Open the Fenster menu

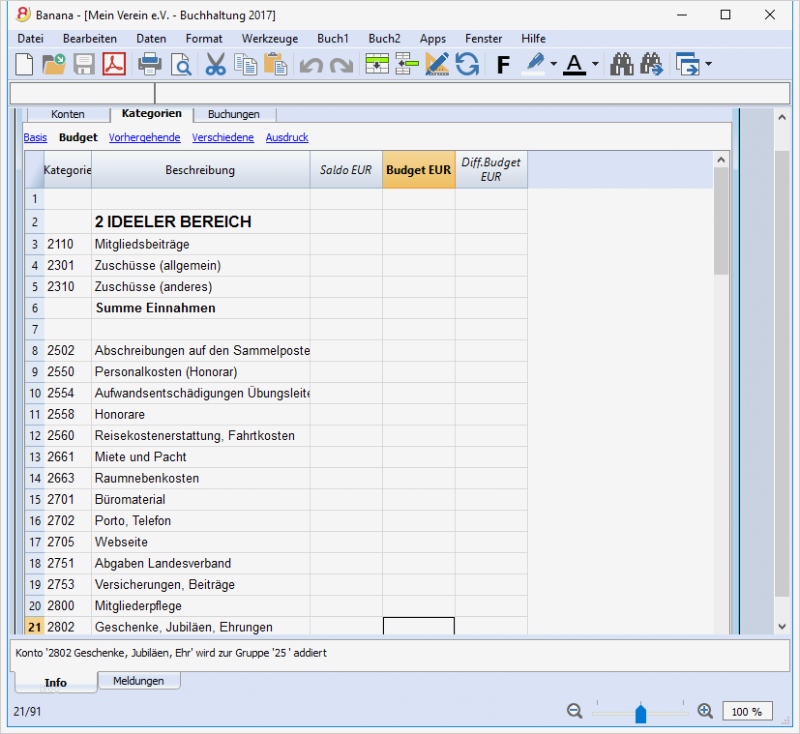click(x=483, y=39)
